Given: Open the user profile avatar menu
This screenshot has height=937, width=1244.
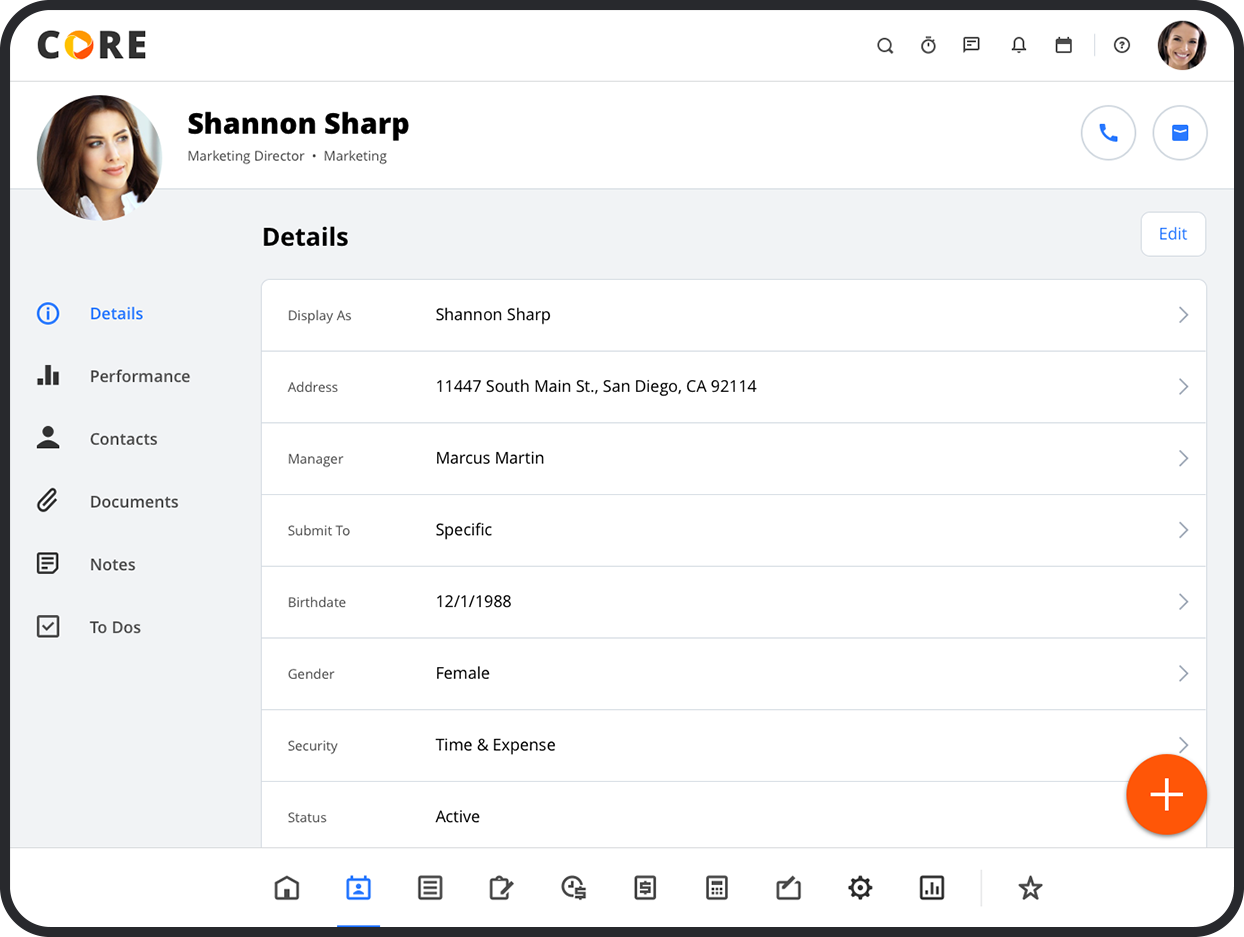Looking at the screenshot, I should pos(1182,45).
